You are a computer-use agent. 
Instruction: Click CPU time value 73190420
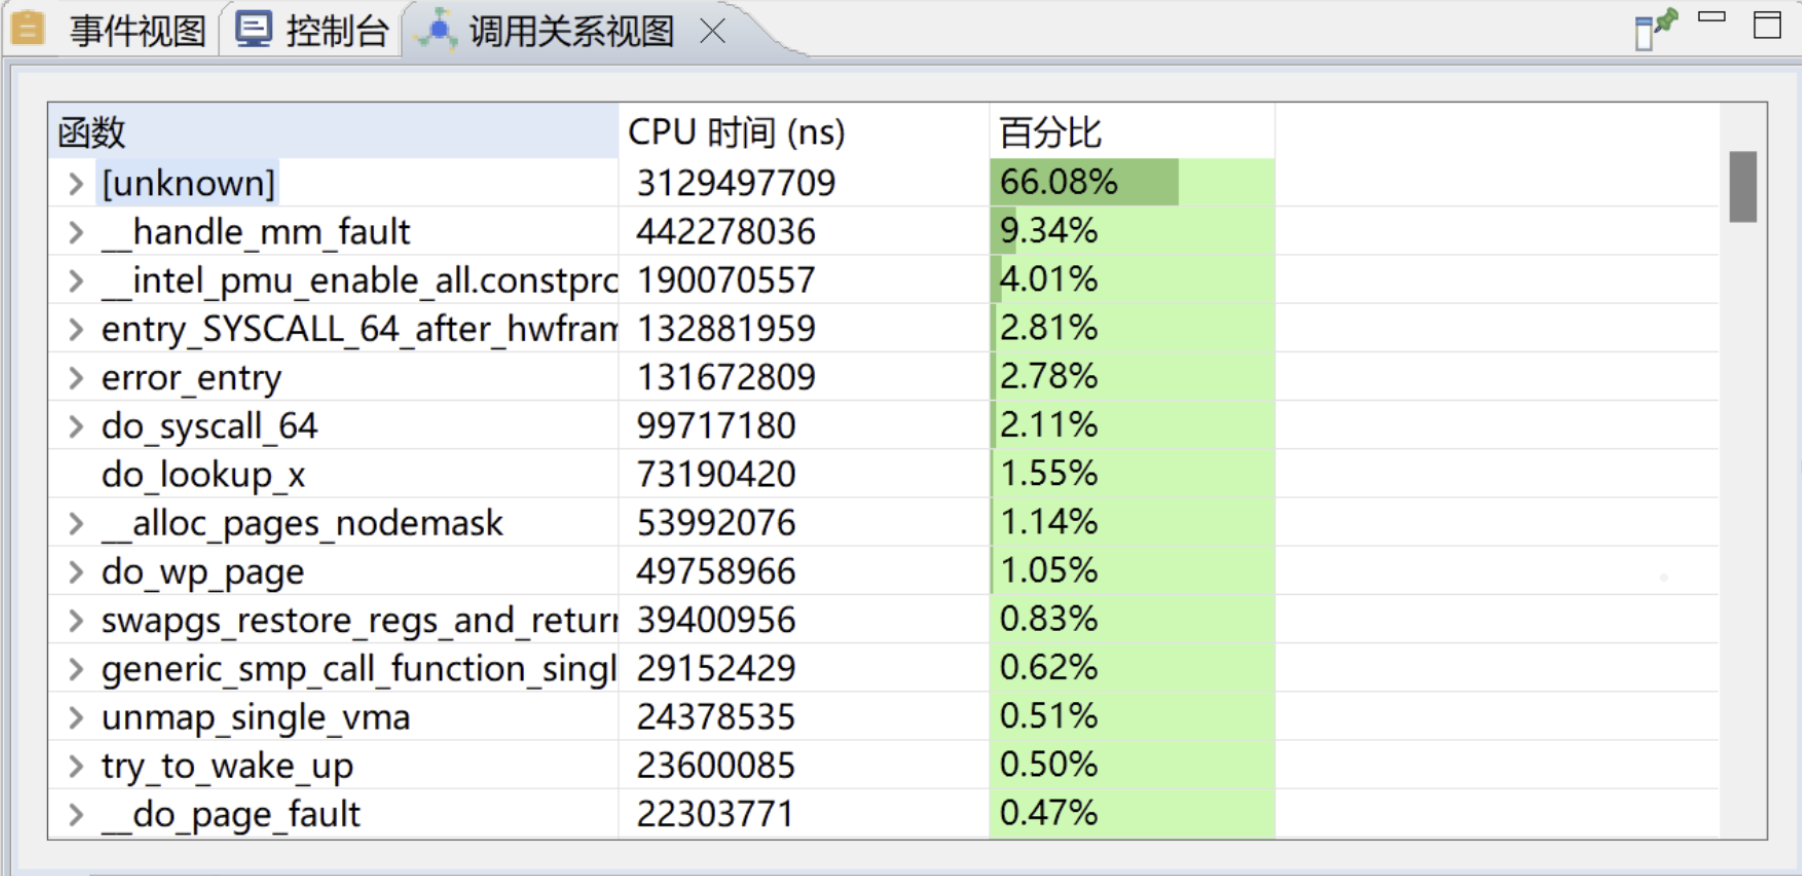[x=716, y=474]
